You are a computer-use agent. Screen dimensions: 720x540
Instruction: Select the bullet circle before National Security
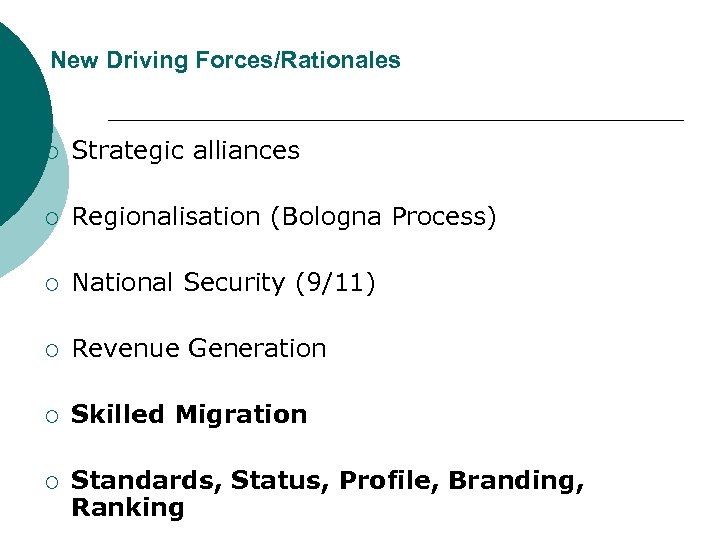53,284
